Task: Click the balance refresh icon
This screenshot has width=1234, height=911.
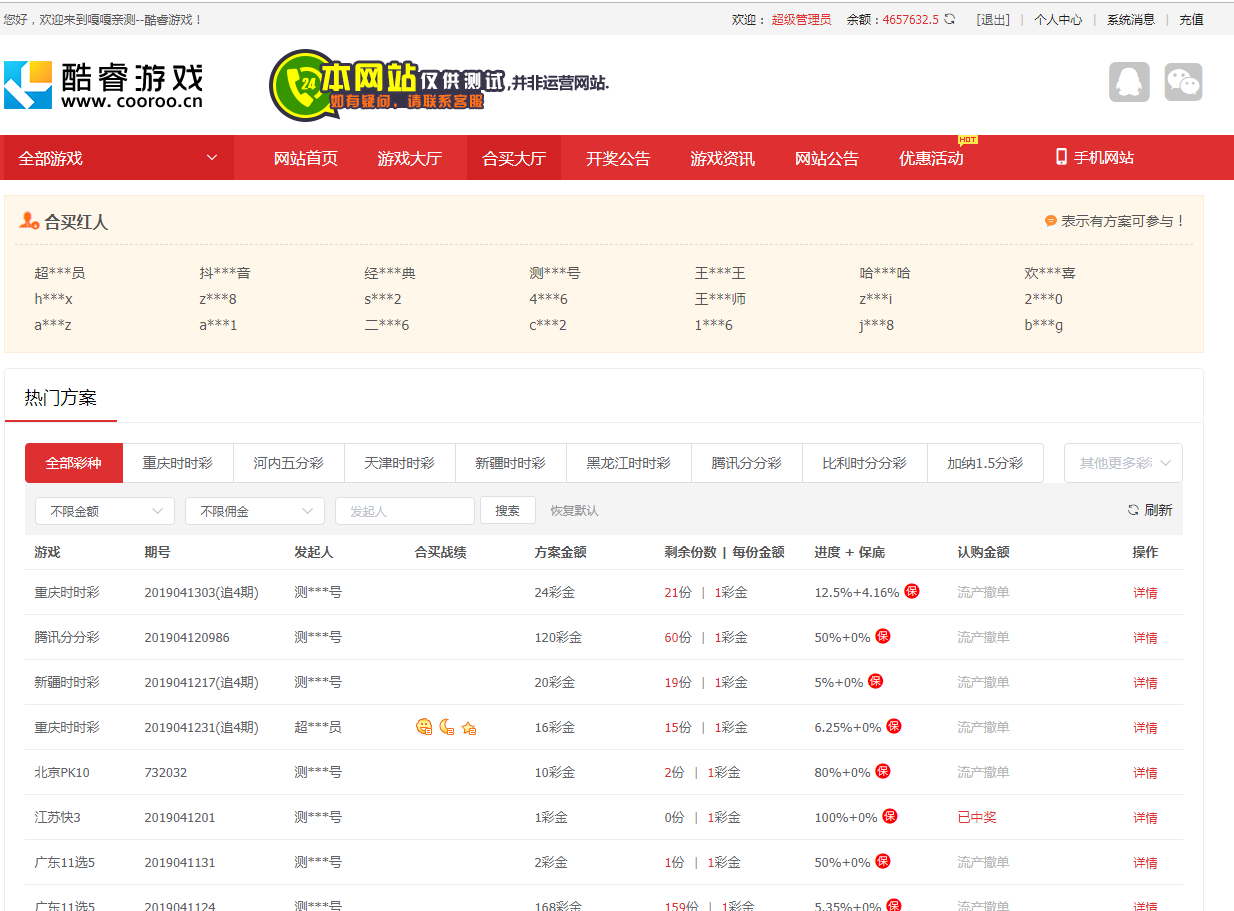Action: (x=949, y=19)
